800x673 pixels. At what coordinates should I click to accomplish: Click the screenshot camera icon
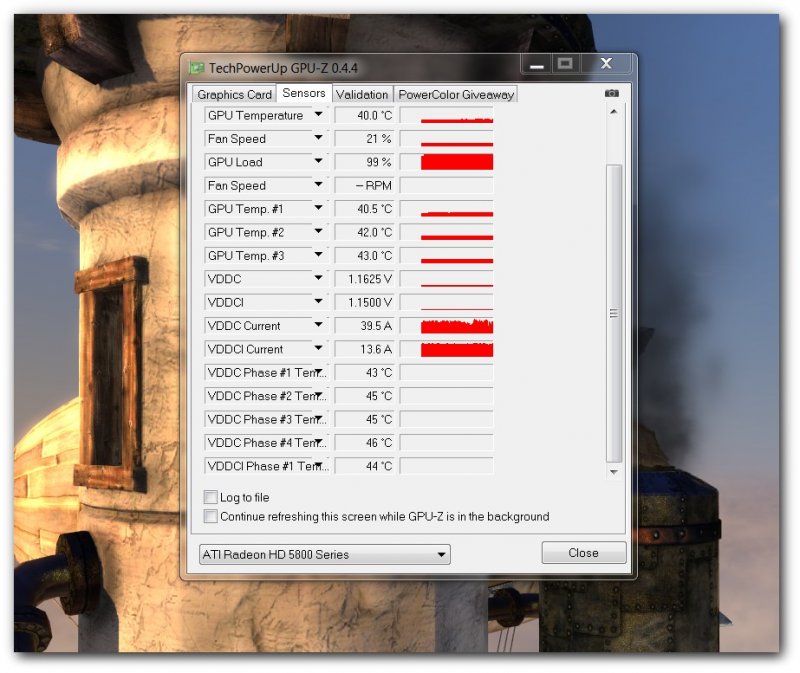pos(611,93)
